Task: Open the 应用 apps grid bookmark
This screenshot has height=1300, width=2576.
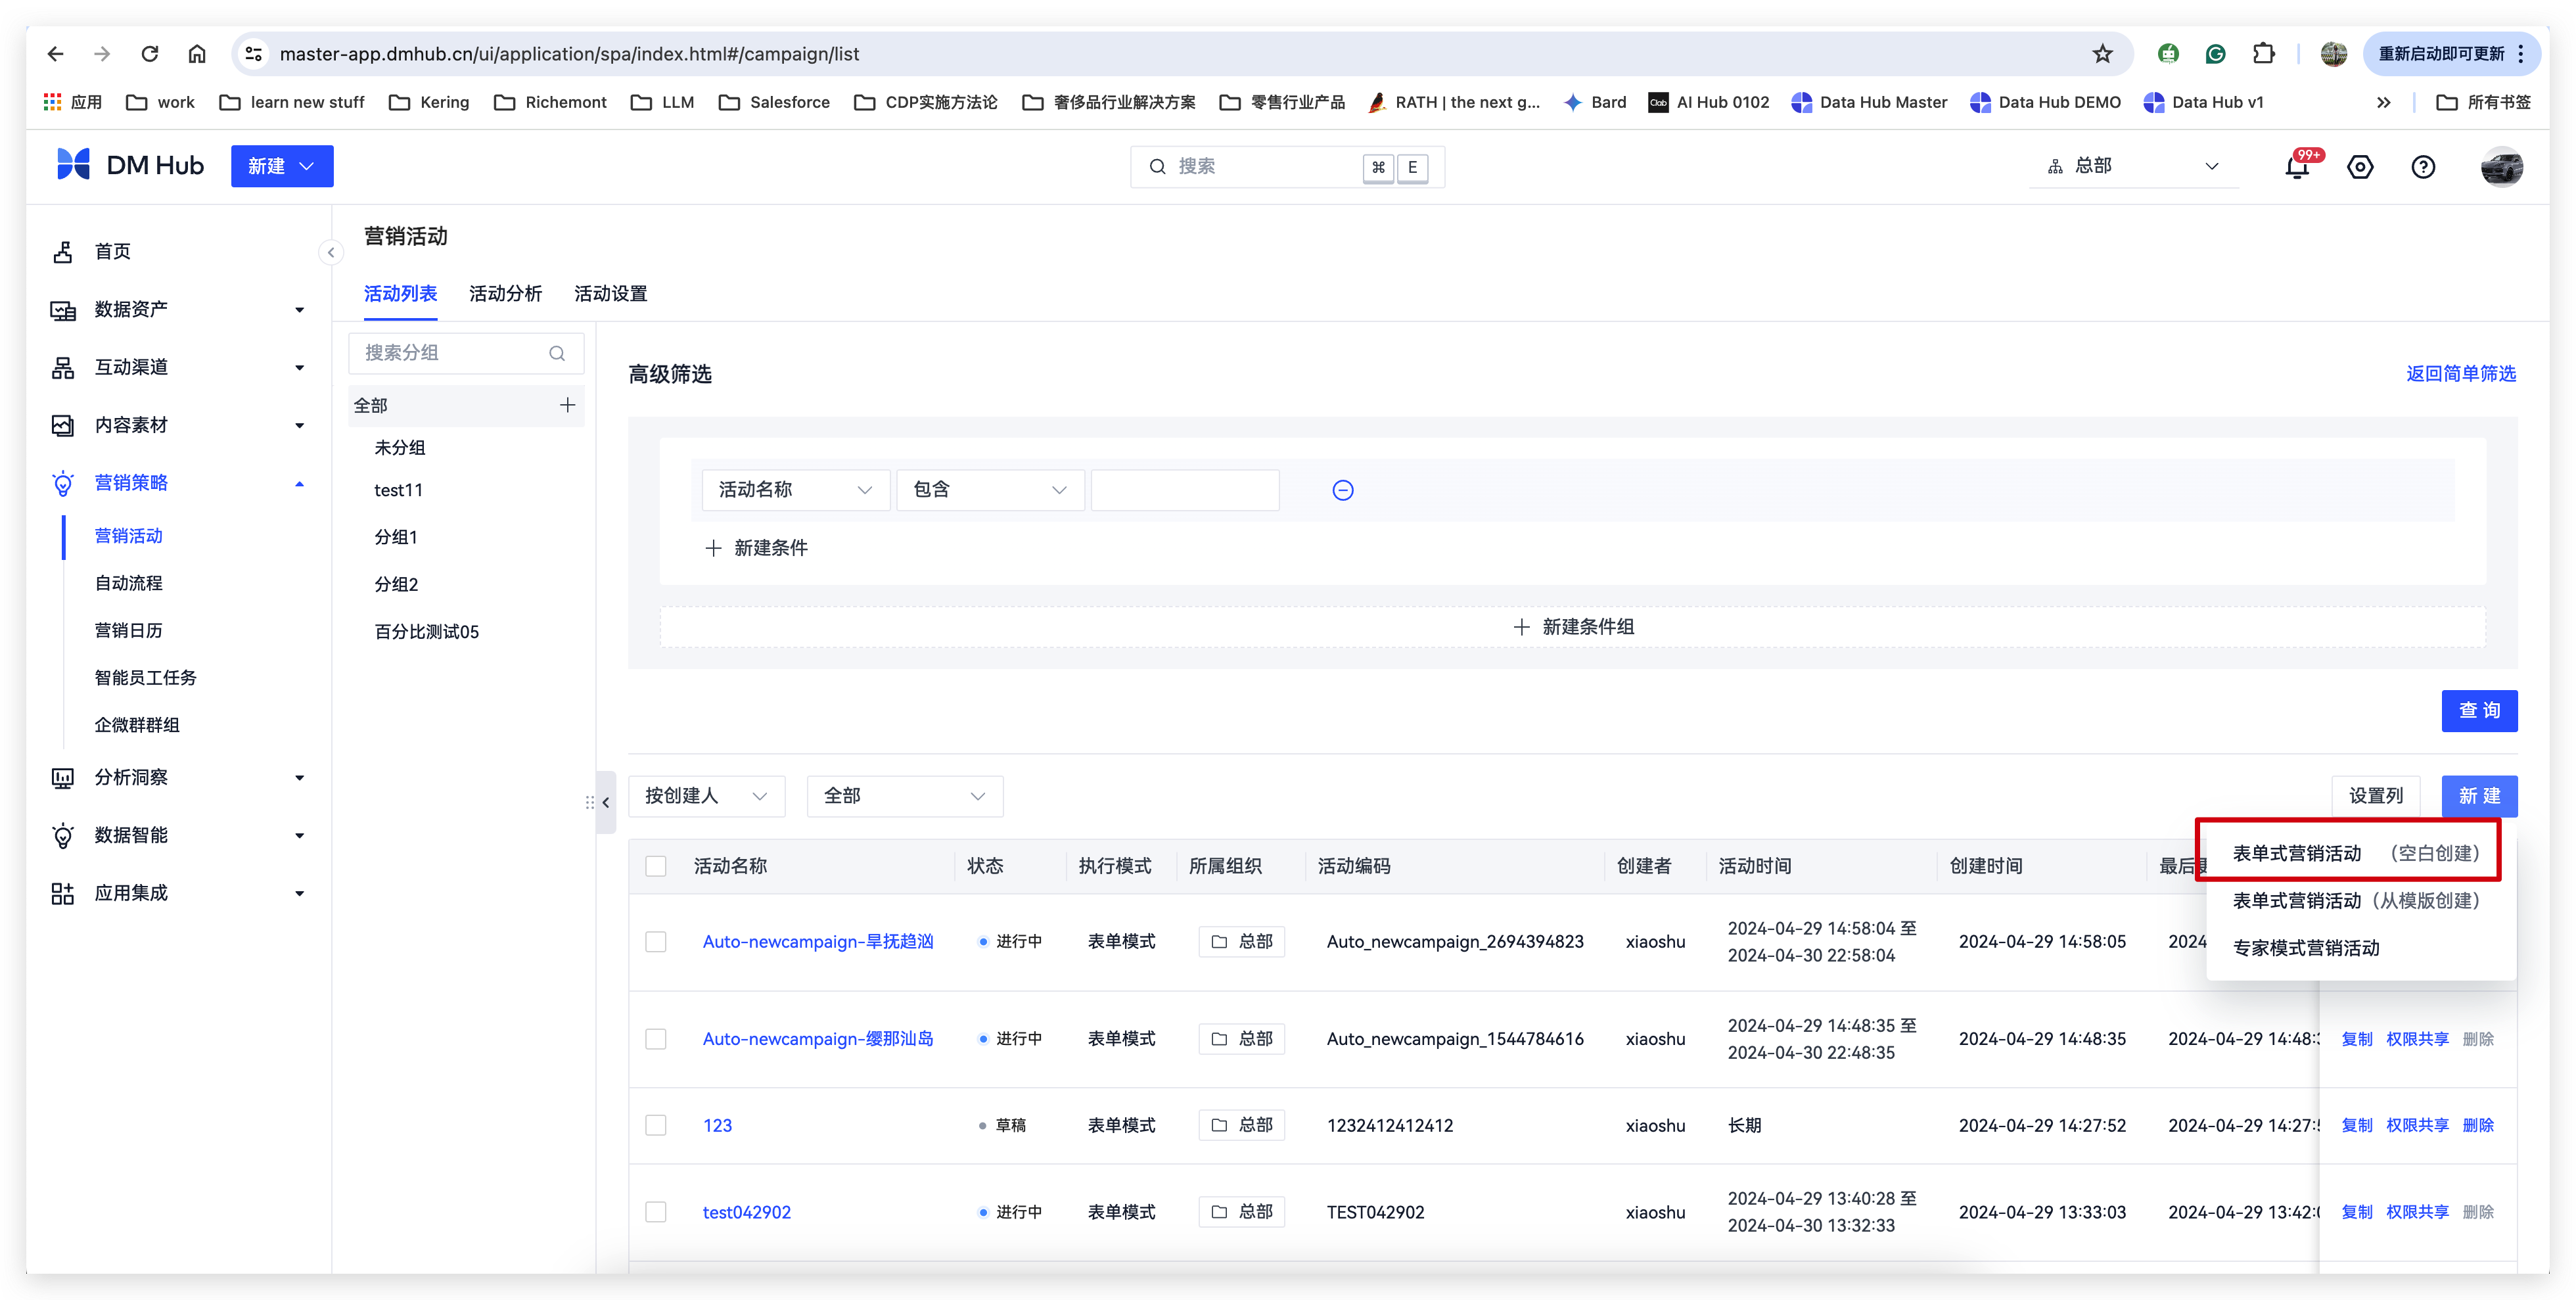Action: pyautogui.click(x=73, y=102)
